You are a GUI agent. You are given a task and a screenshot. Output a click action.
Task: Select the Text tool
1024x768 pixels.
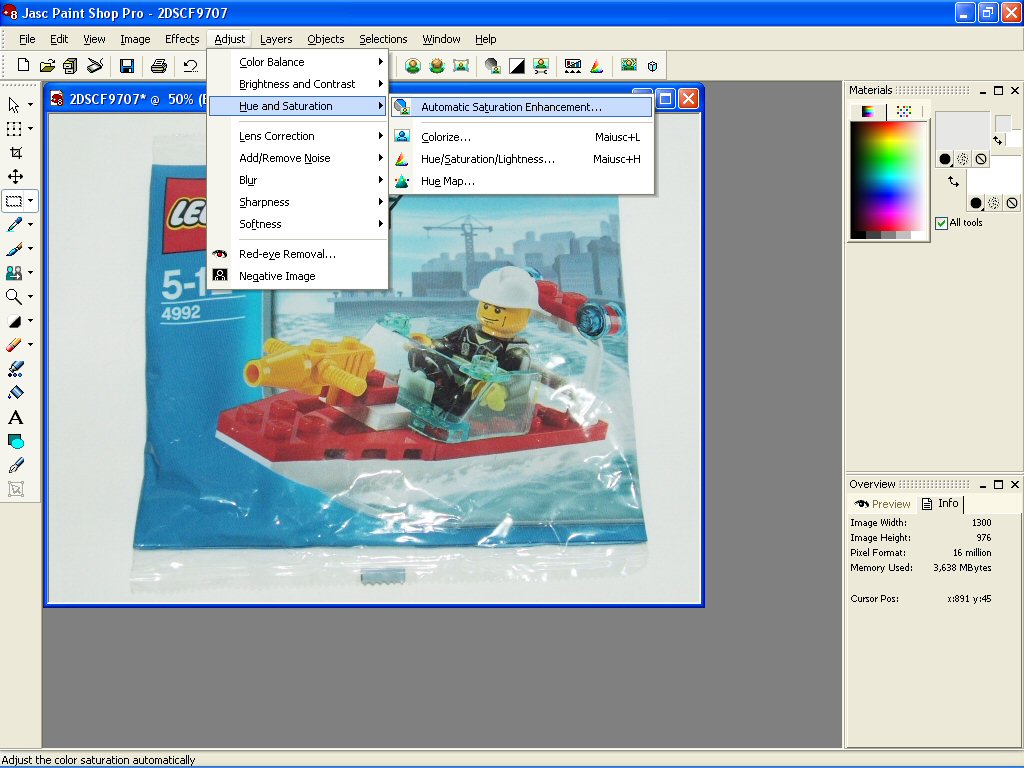(15, 418)
